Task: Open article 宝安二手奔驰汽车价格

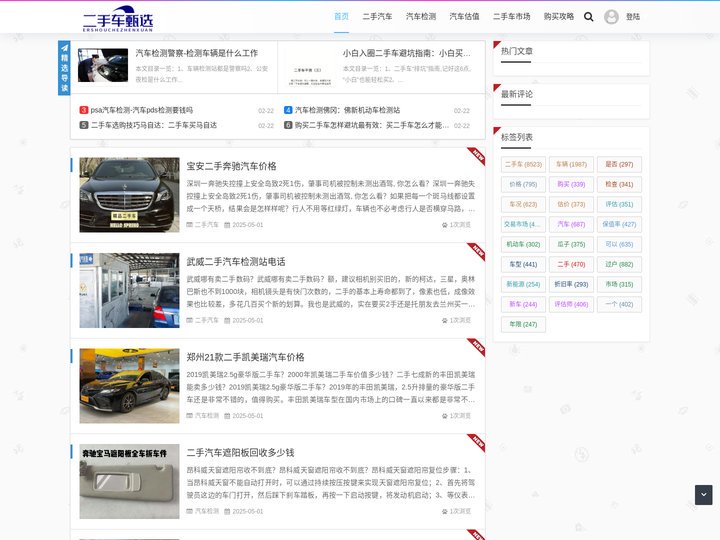Action: [x=231, y=166]
